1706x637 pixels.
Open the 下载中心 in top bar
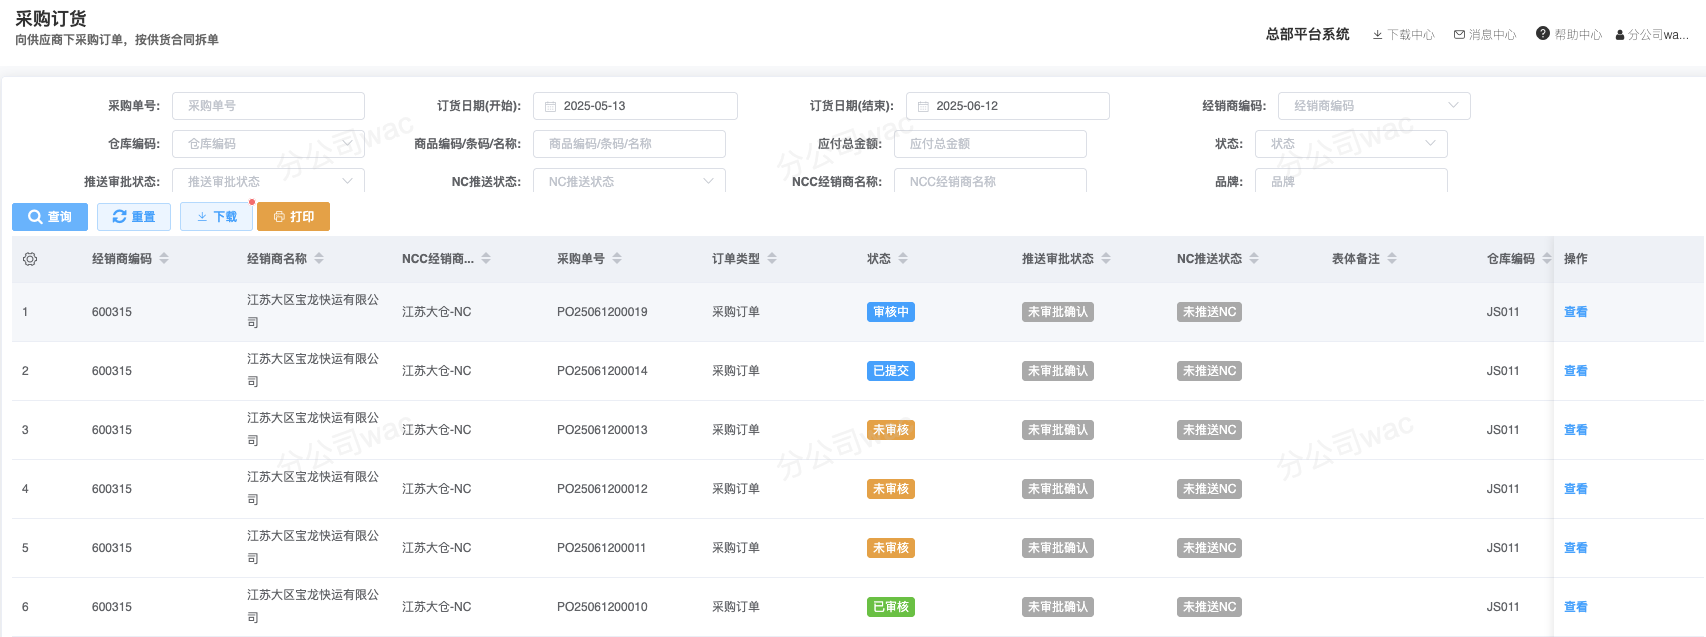point(1403,34)
